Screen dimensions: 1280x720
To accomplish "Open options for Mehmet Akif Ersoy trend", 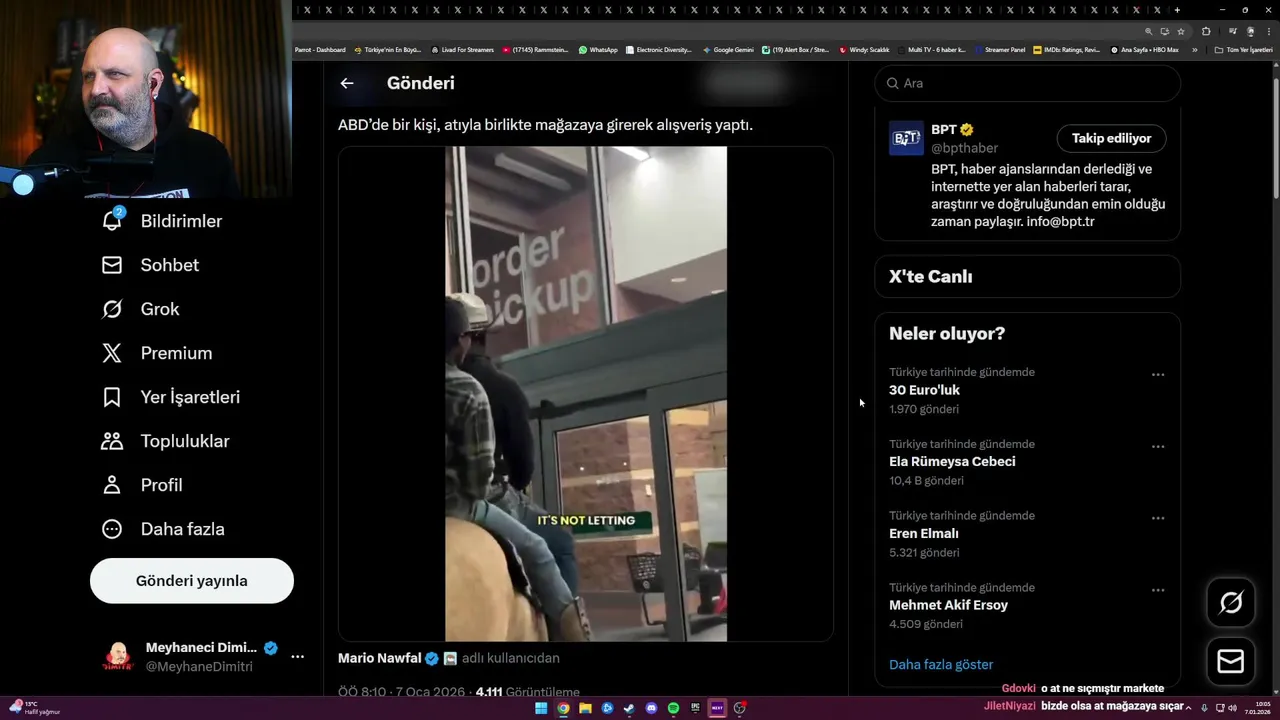I will [1158, 590].
